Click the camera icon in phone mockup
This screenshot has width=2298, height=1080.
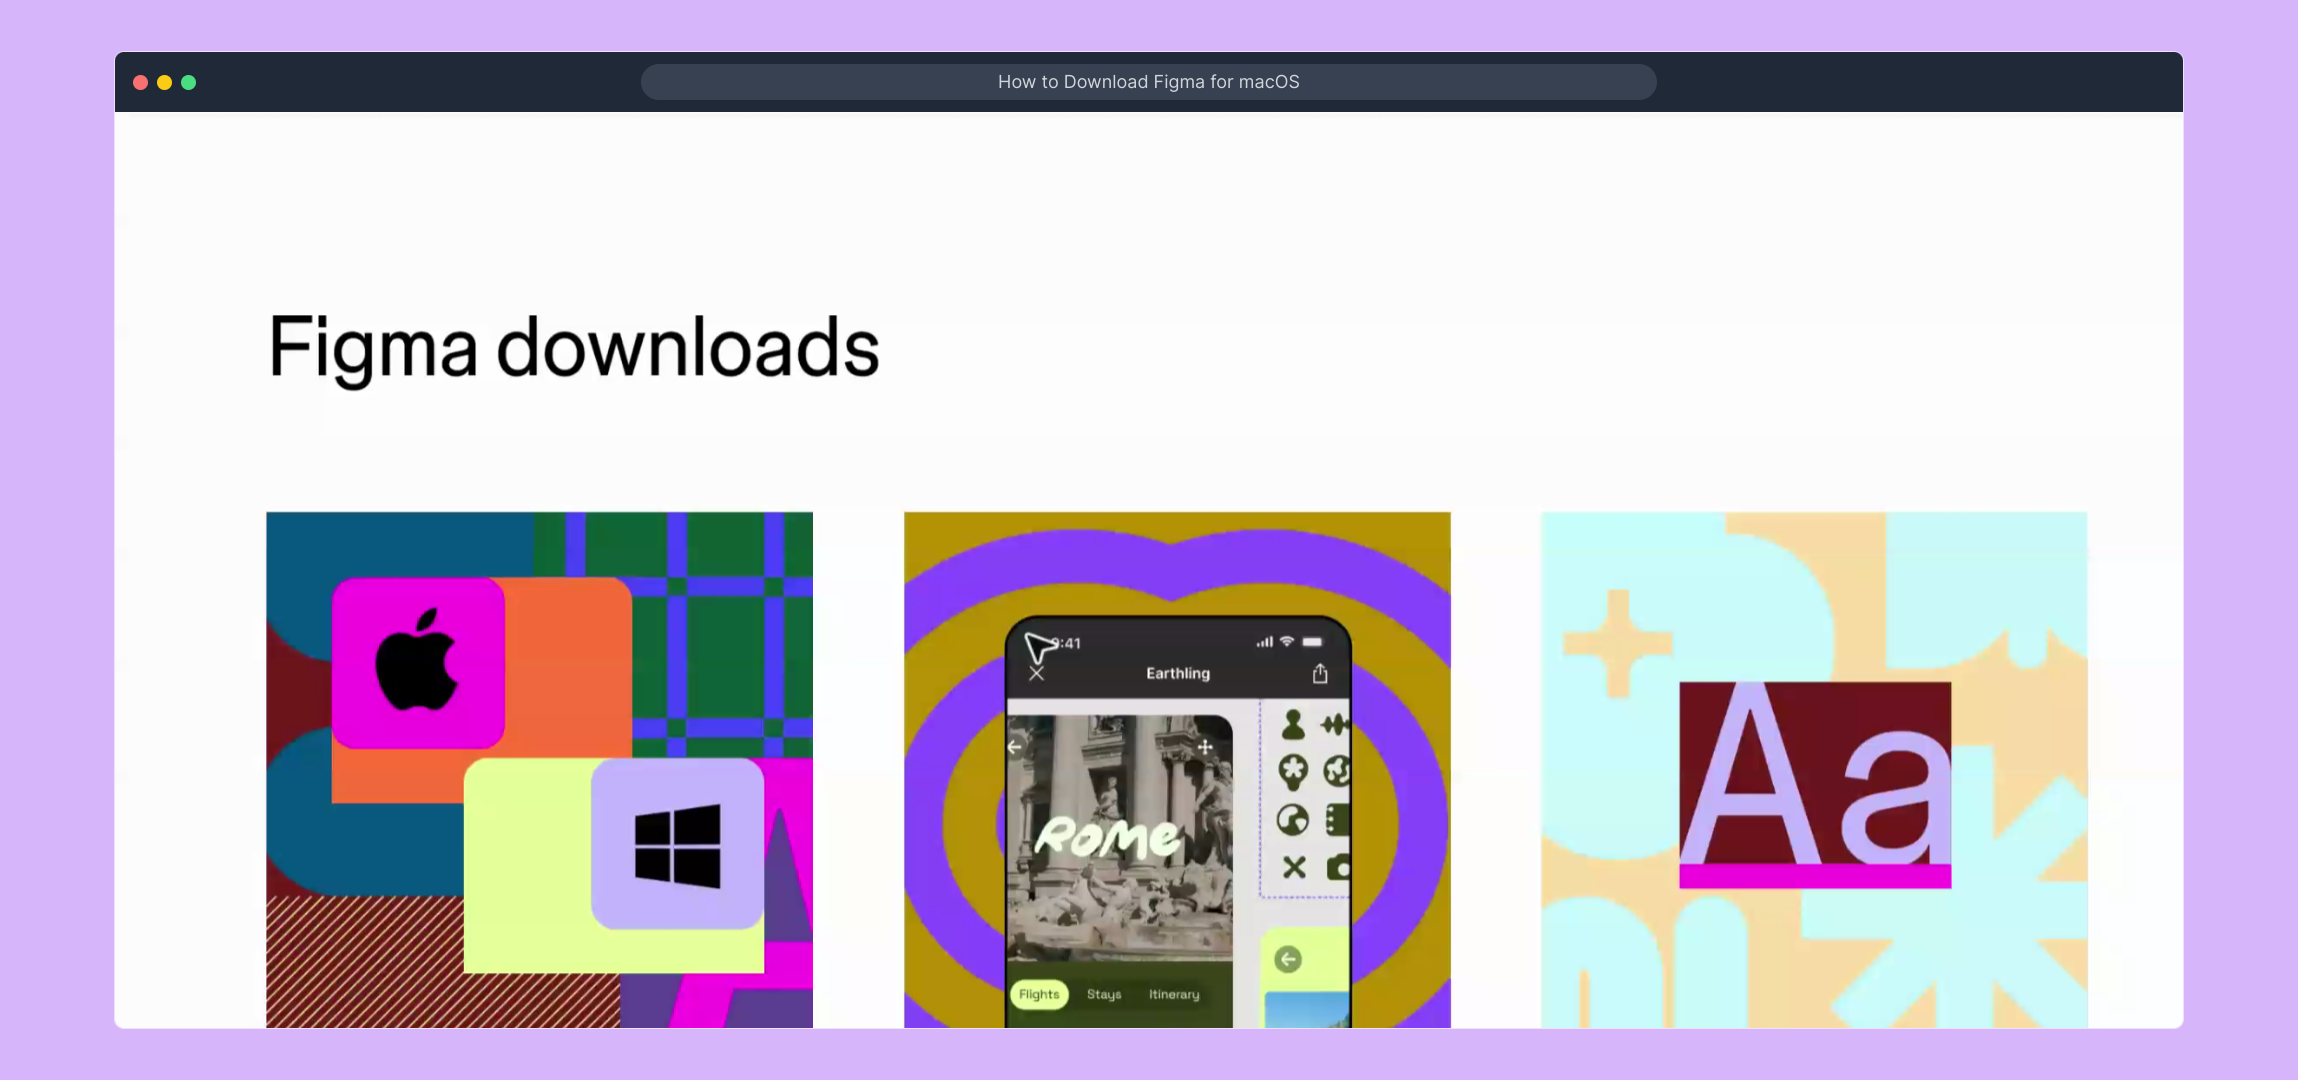pyautogui.click(x=1338, y=867)
